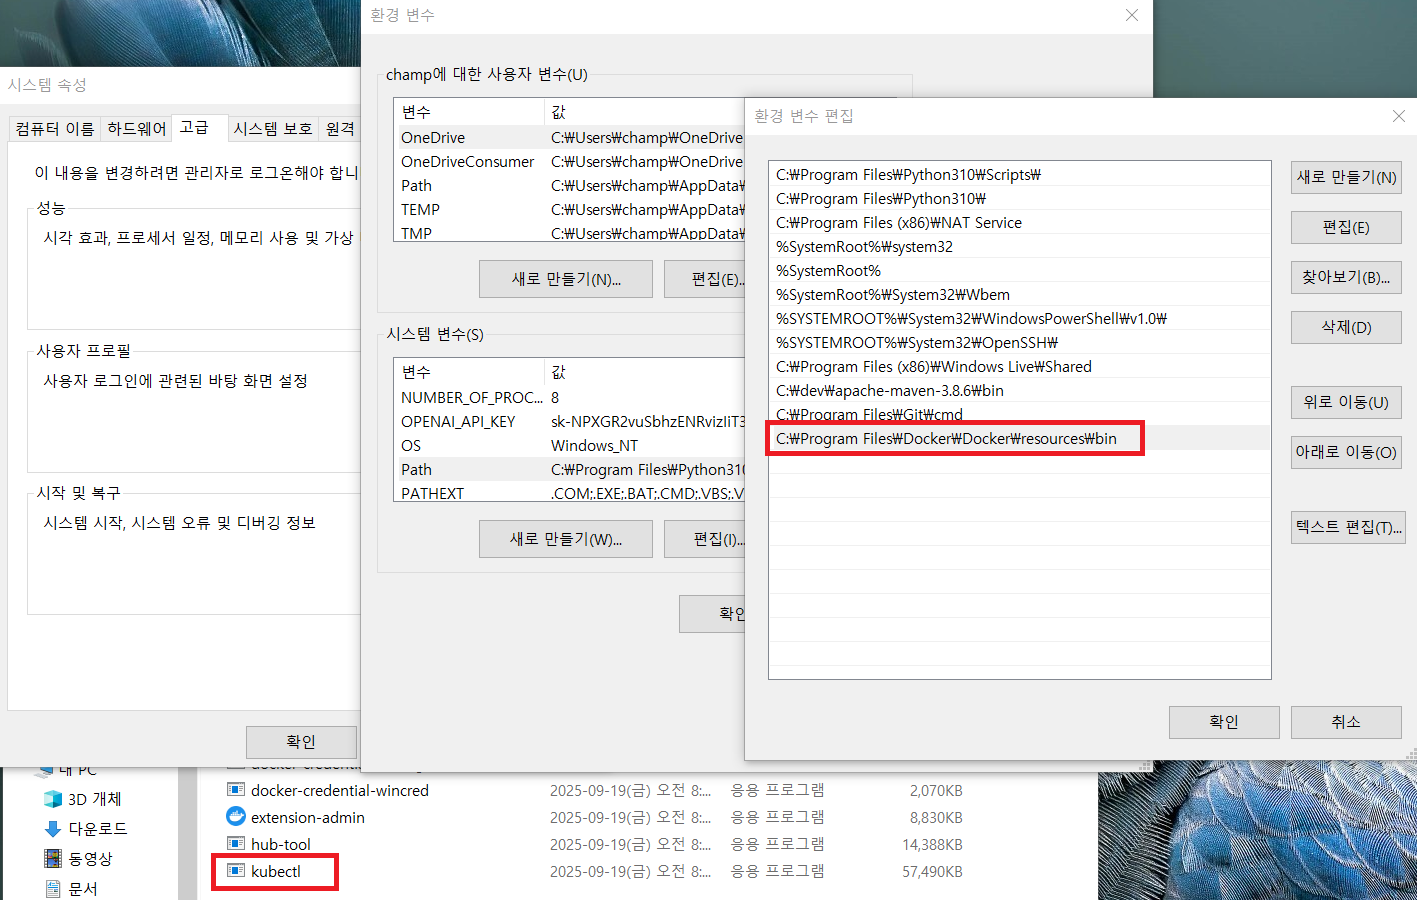Select NUMBER_OF_PROC... system variable row

(x=570, y=397)
